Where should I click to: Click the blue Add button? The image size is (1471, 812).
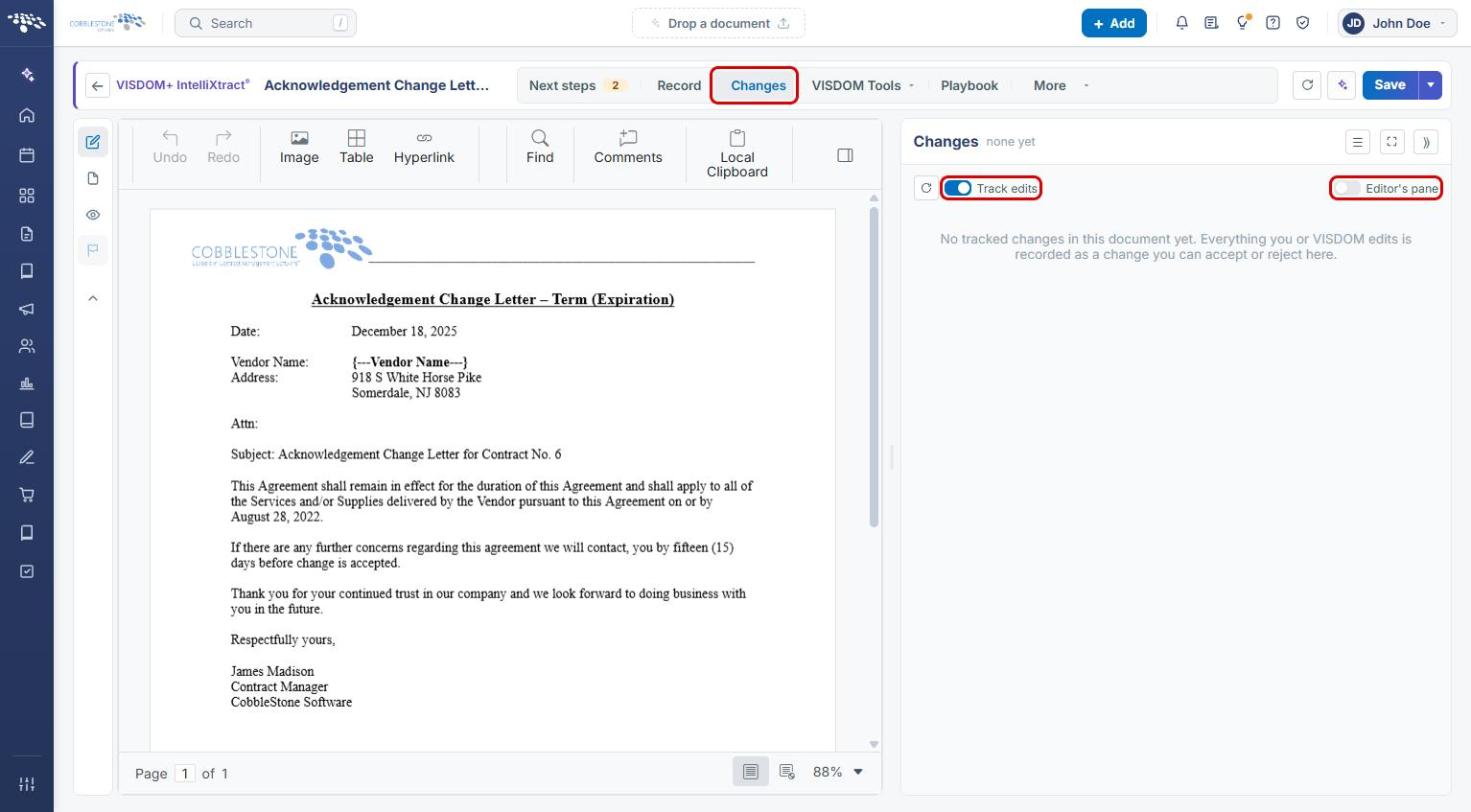1114,23
